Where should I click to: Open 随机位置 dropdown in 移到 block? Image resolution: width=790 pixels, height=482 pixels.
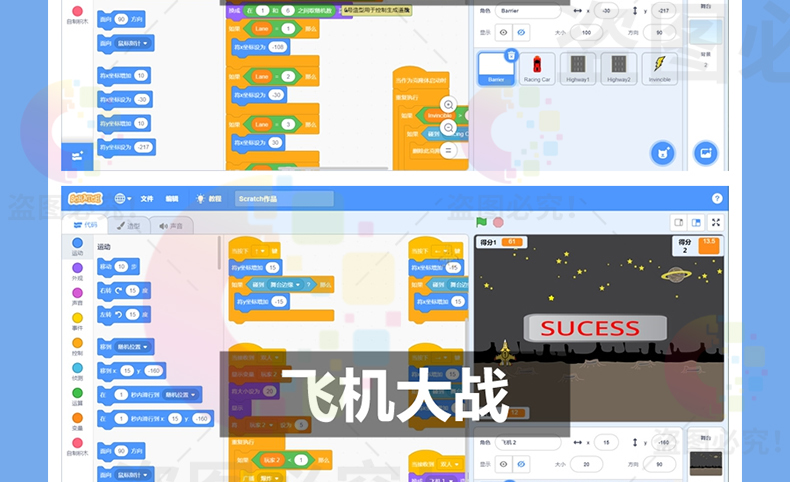tap(133, 347)
